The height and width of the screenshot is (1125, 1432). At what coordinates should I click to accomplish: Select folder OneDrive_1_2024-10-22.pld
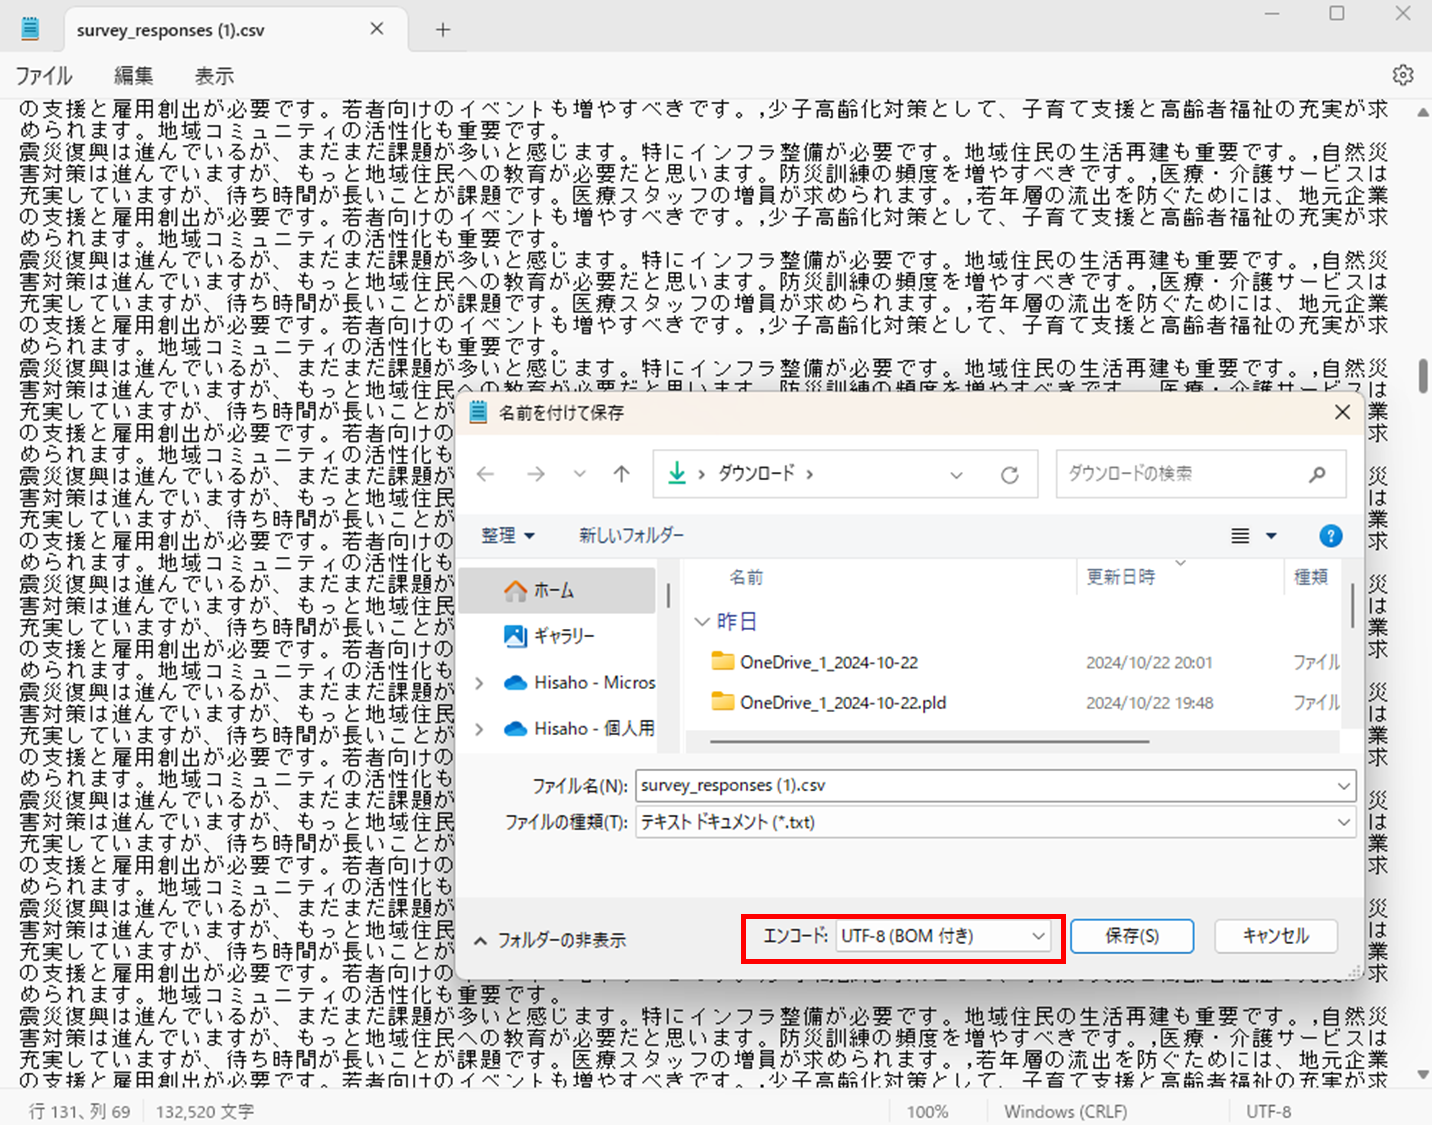pyautogui.click(x=842, y=703)
